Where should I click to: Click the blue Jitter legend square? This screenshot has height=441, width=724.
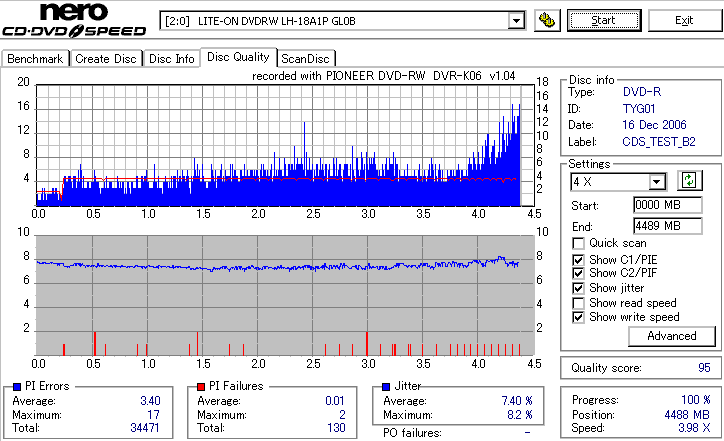click(386, 387)
